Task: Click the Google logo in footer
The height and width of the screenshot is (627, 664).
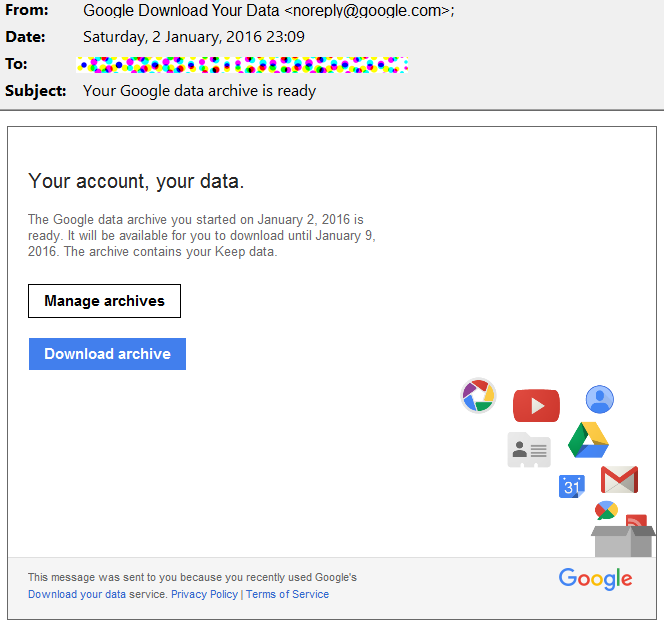Action: click(x=595, y=579)
